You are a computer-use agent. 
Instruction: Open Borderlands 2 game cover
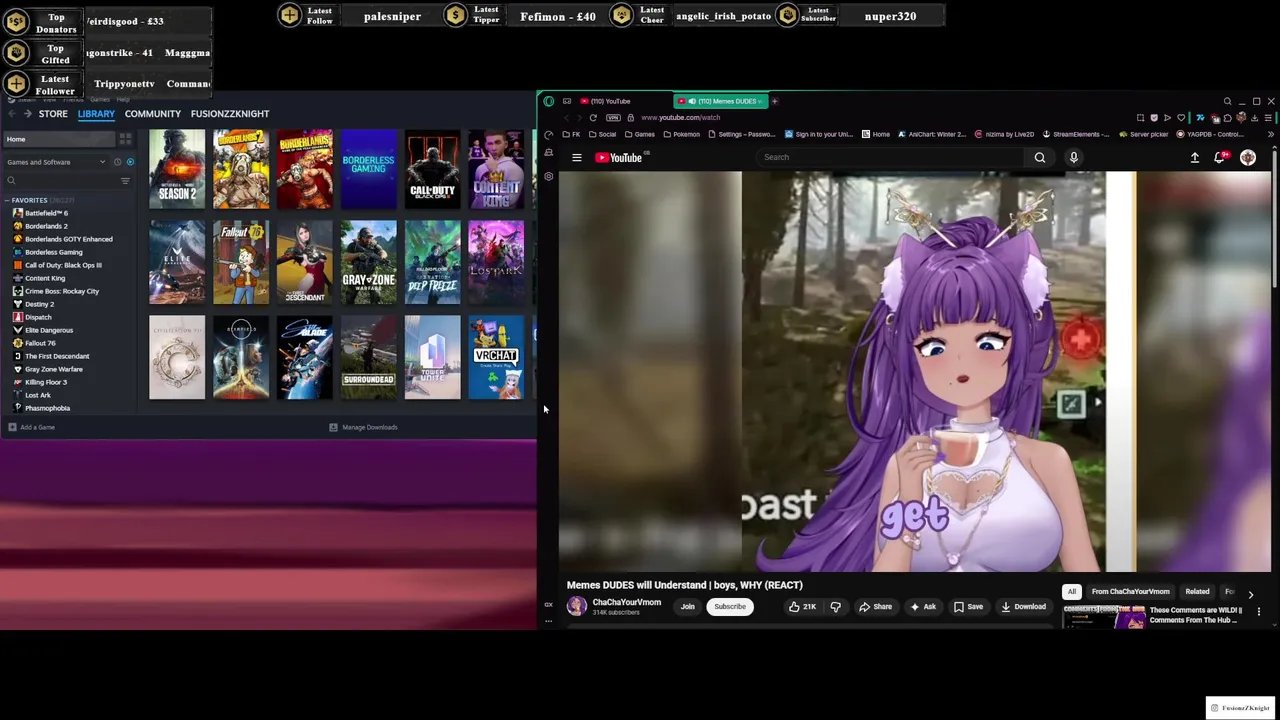[241, 169]
